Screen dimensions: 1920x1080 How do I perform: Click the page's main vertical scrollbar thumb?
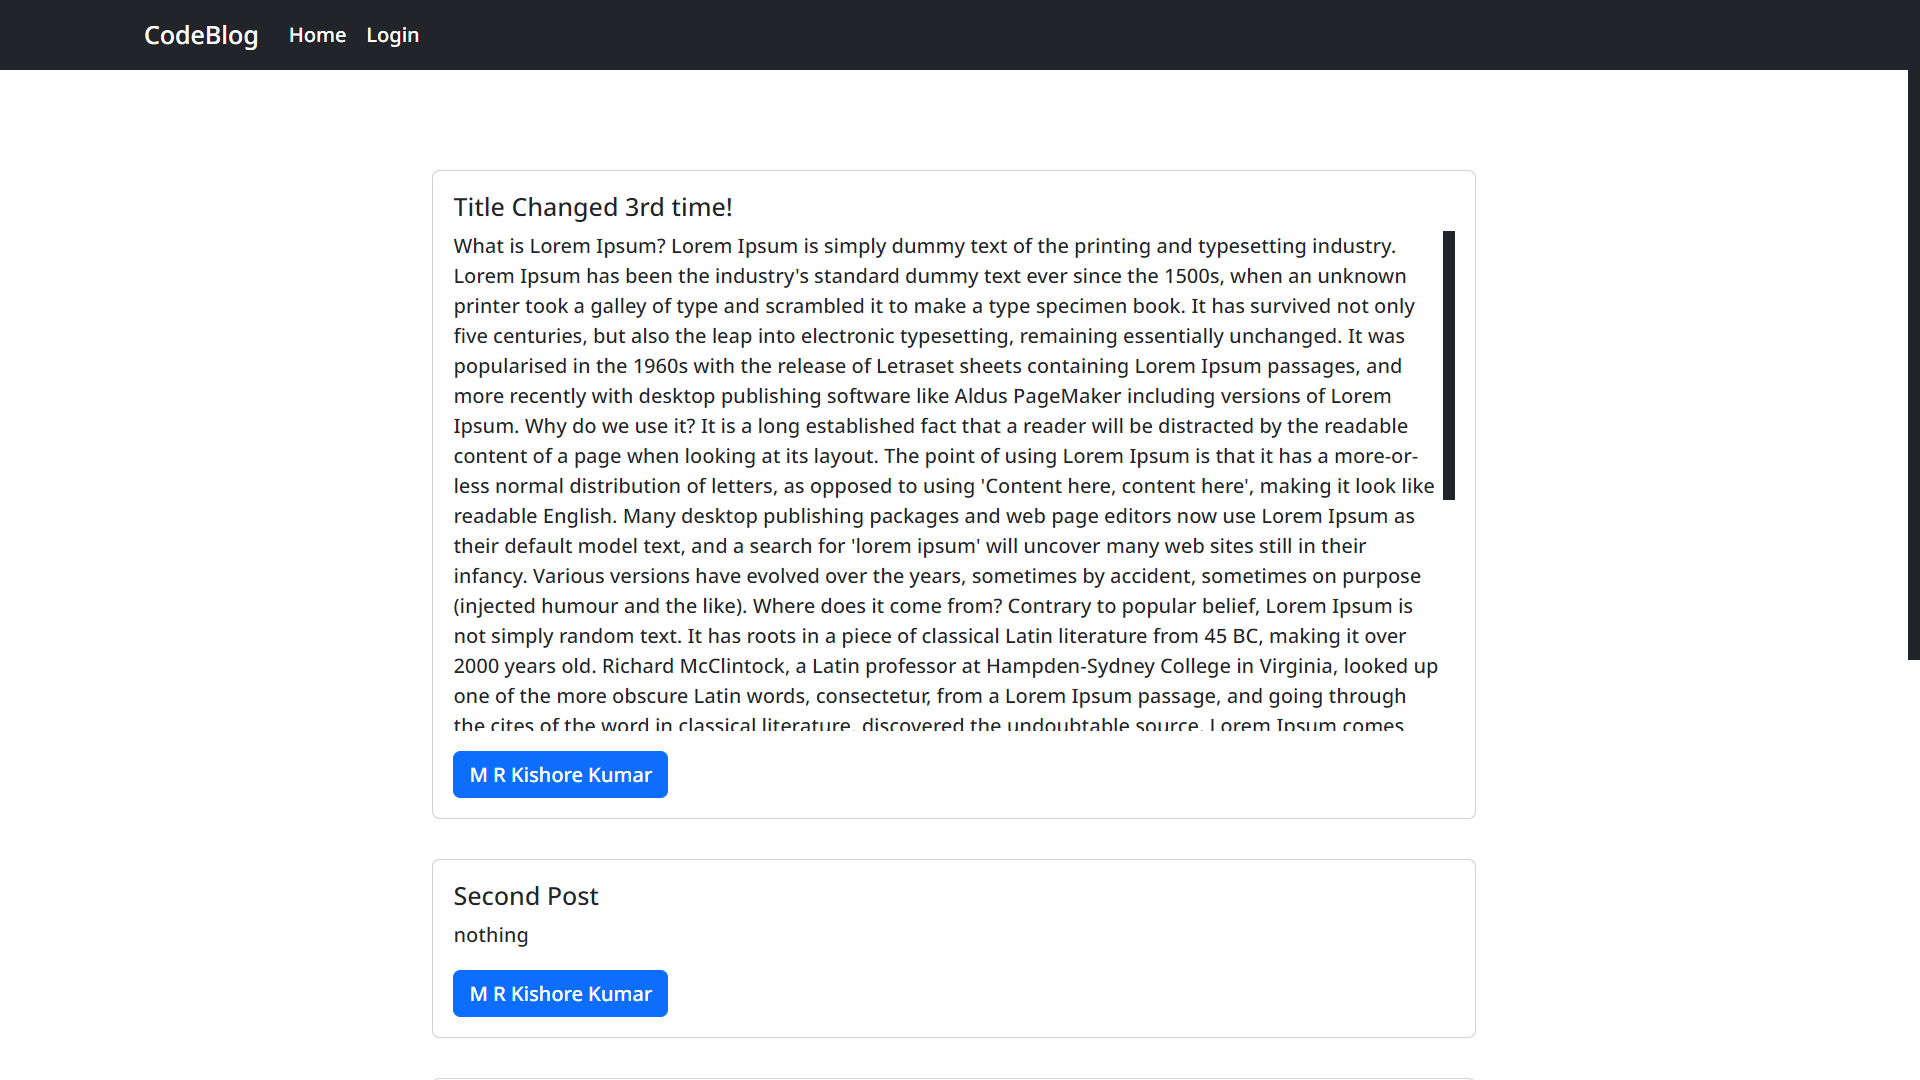(1913, 365)
